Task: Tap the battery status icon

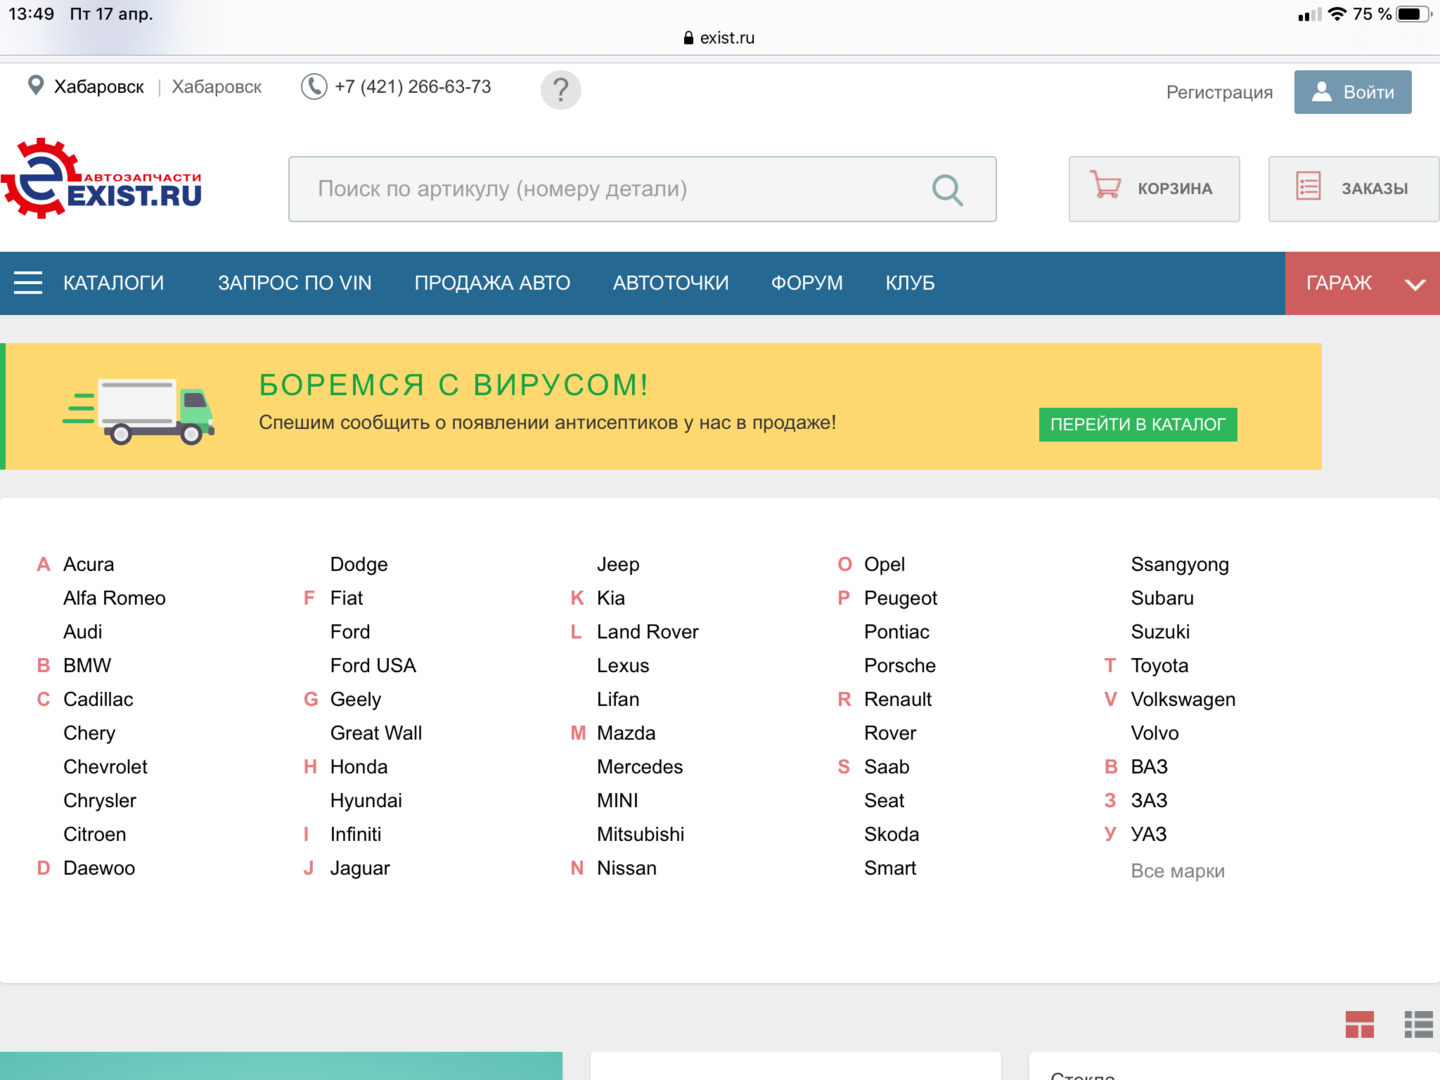Action: [1414, 14]
